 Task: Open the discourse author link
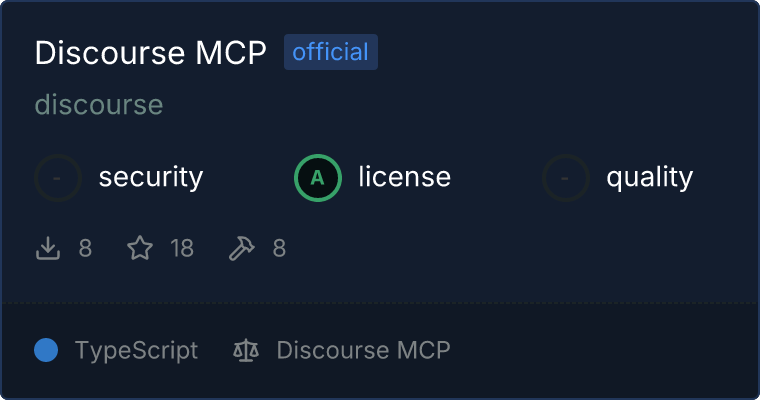pos(99,105)
